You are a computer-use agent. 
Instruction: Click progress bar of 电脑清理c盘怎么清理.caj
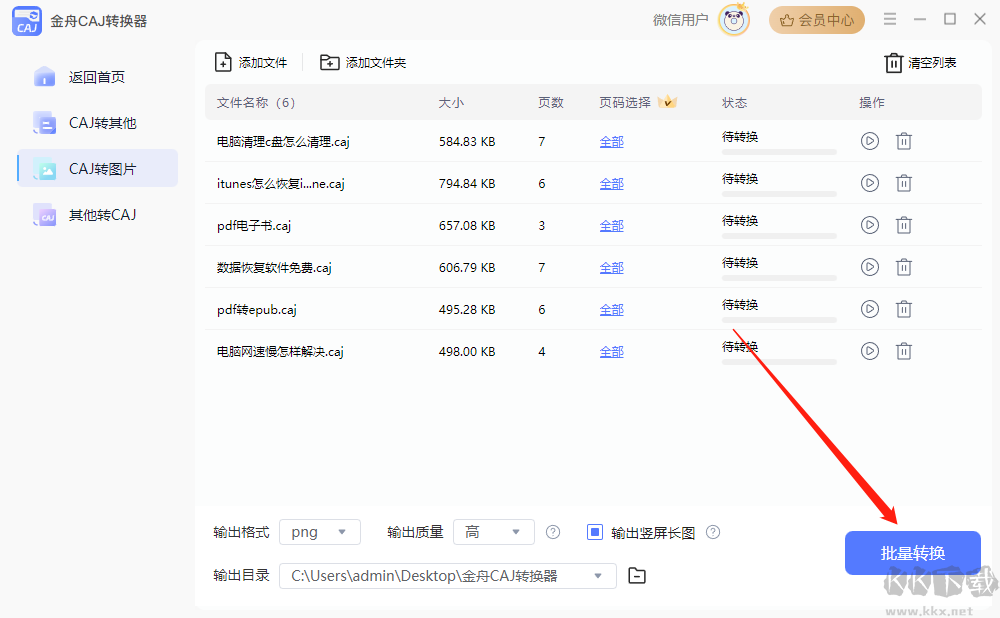779,152
